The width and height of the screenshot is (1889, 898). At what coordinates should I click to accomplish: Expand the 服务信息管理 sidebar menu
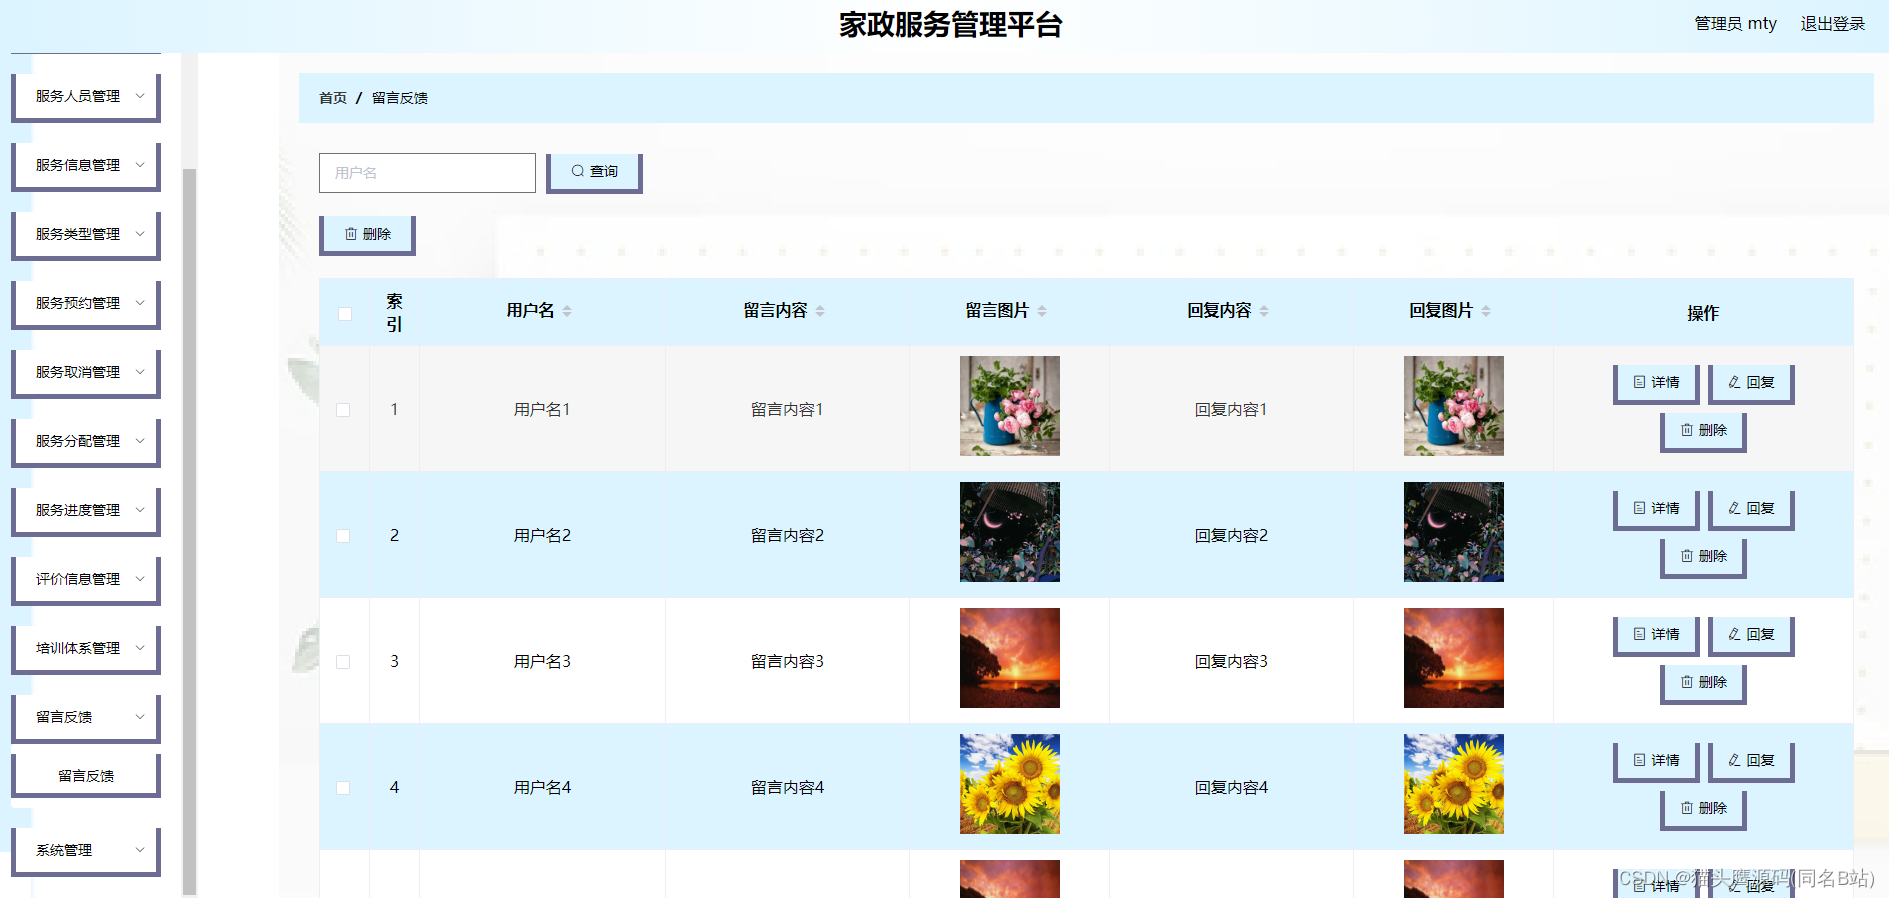86,166
